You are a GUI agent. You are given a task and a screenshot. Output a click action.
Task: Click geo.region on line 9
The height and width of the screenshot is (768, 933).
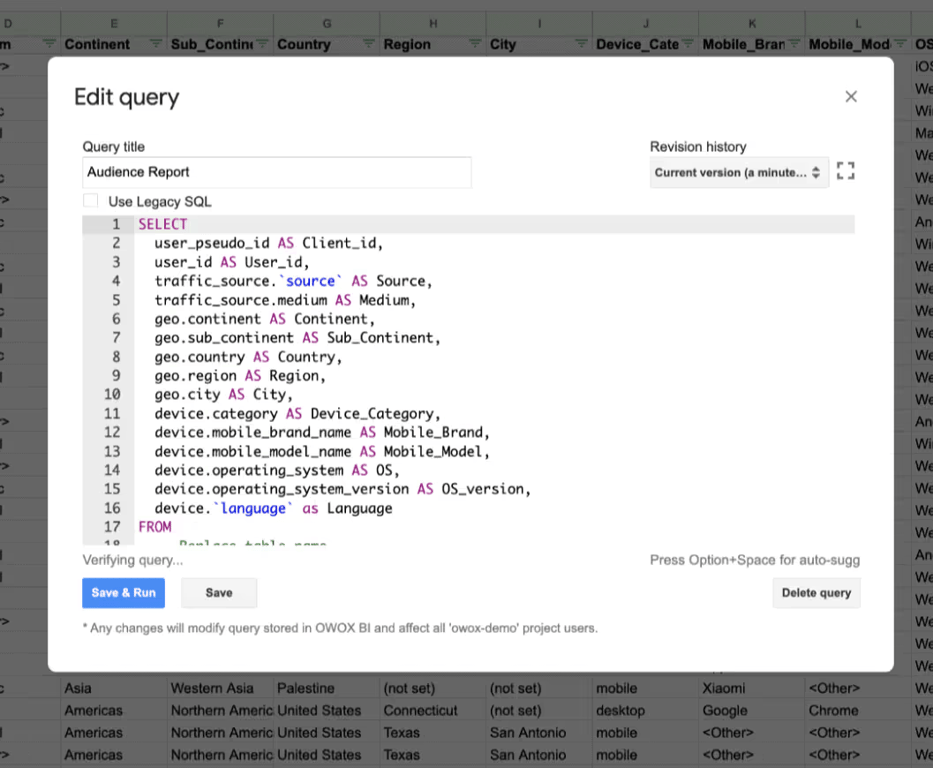[196, 376]
